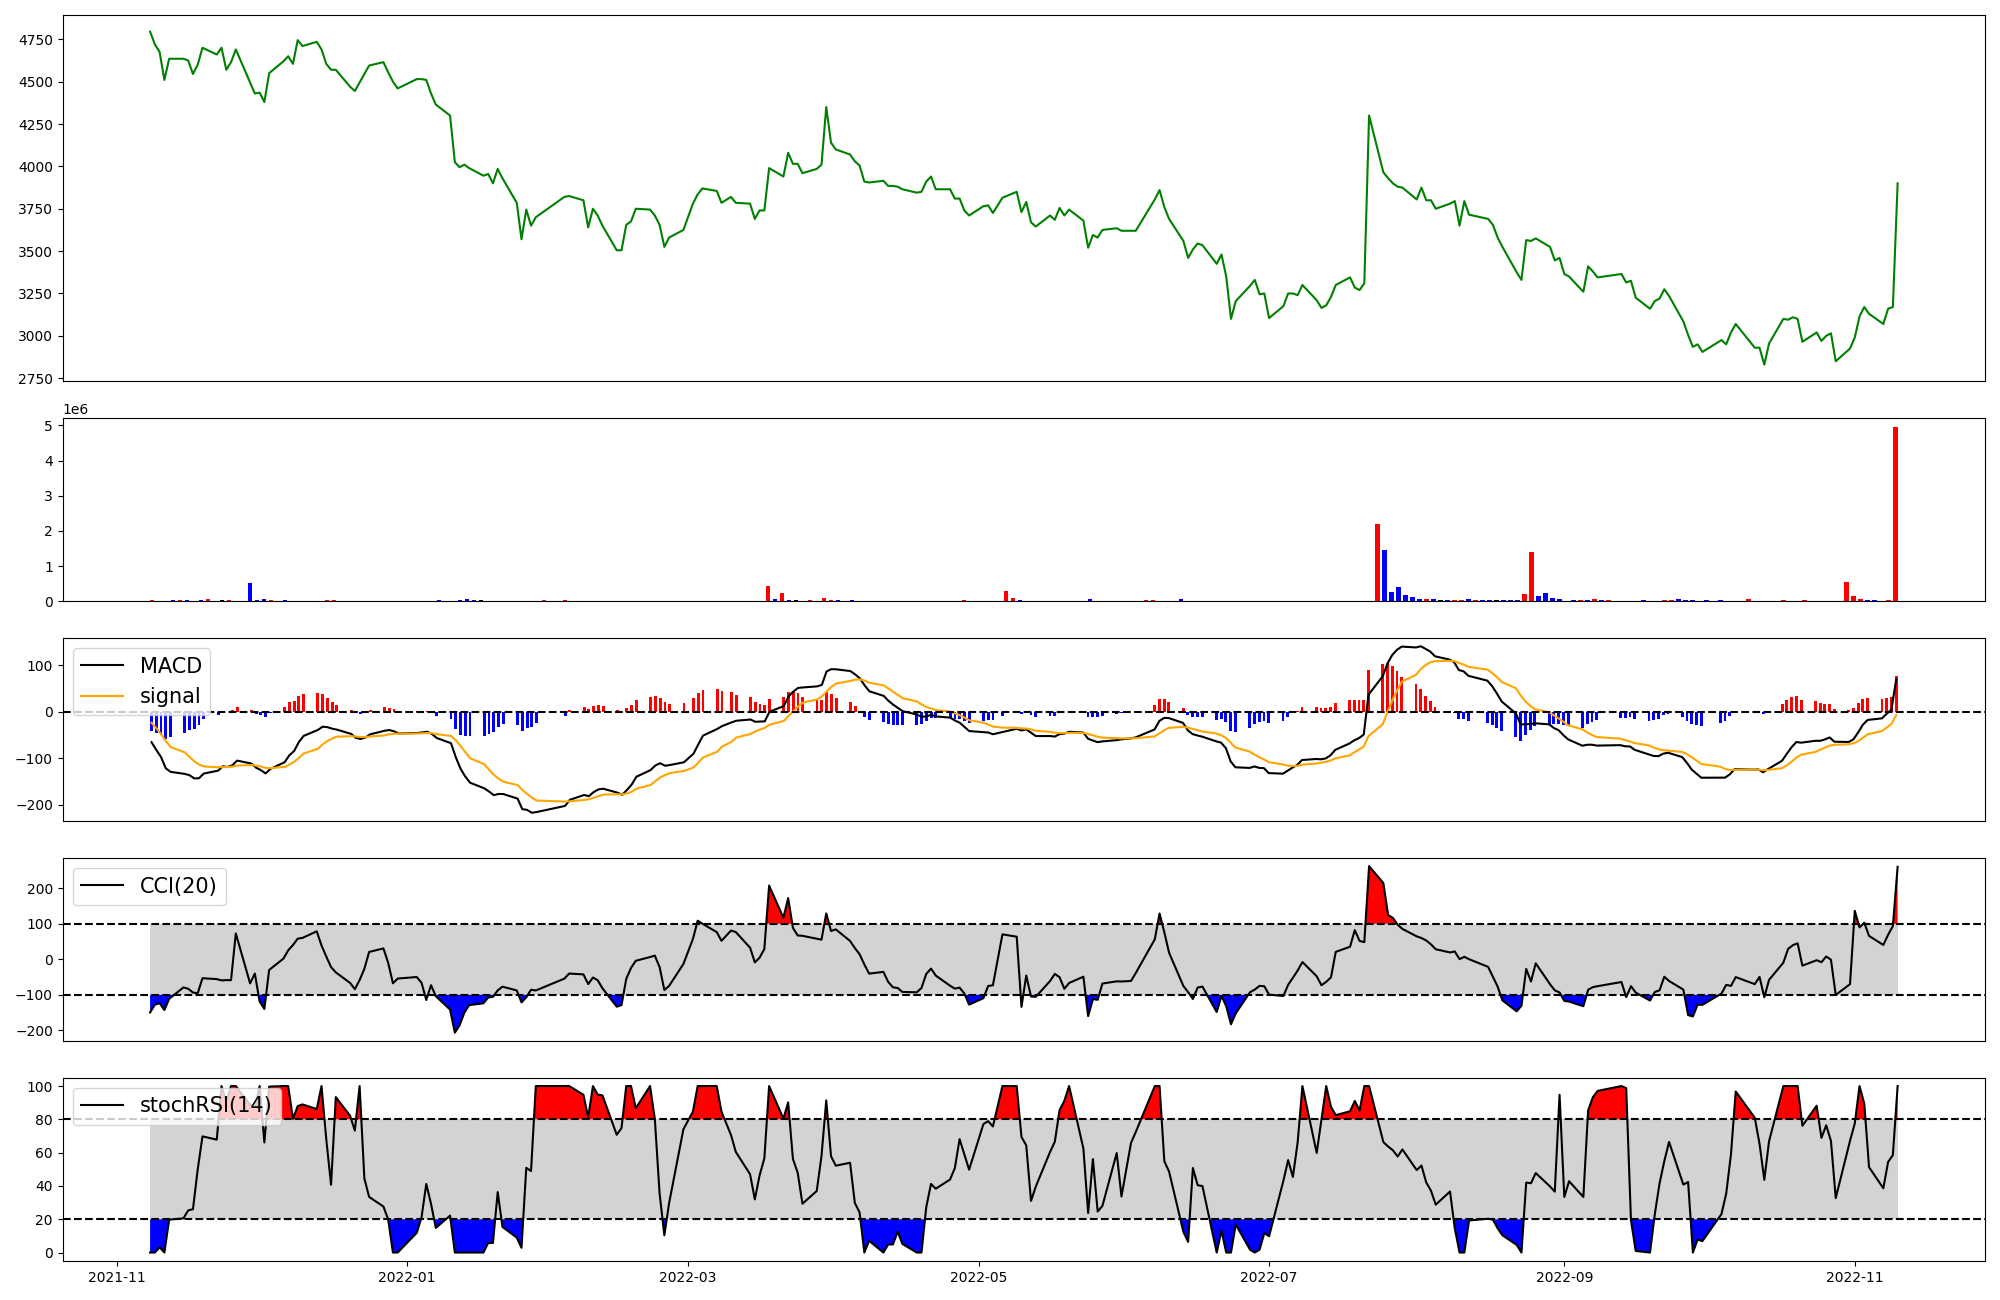This screenshot has width=2000, height=1300.
Task: Click the 80 tick on stochRSI axis
Action: tap(45, 1120)
